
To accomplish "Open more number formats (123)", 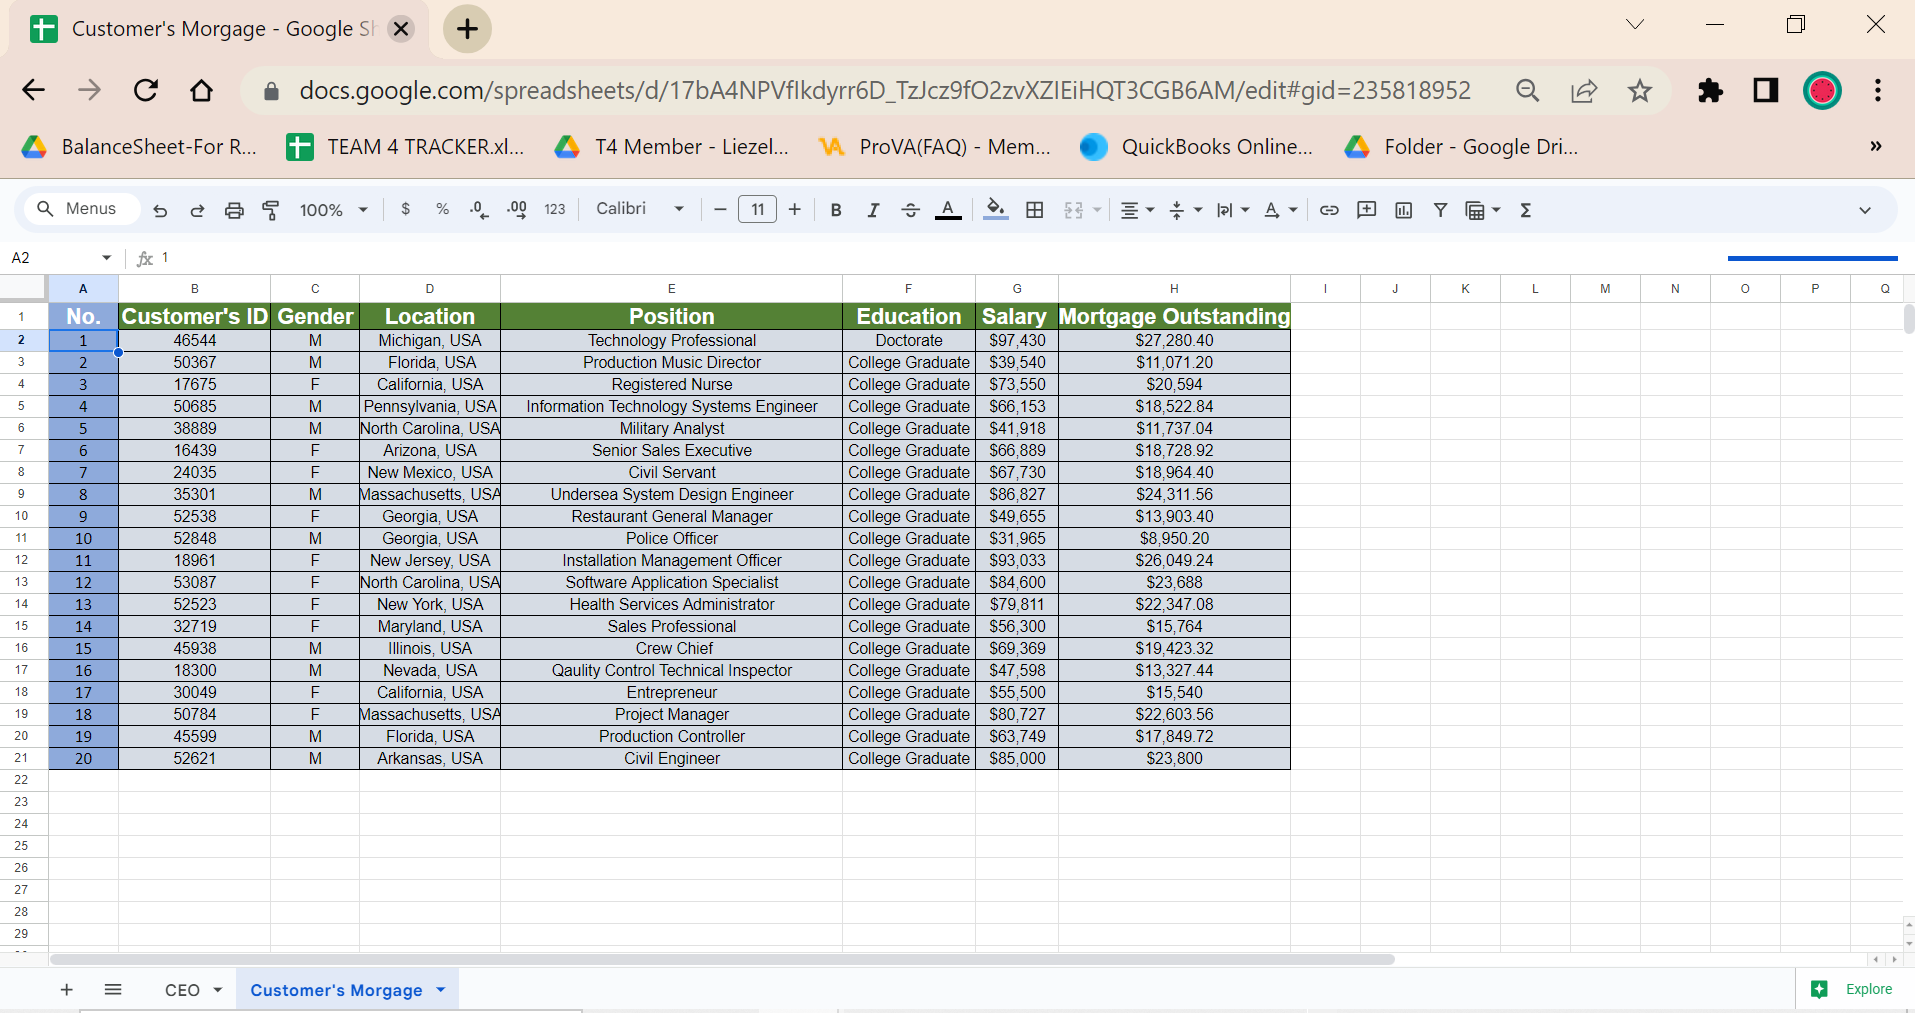I will (555, 210).
